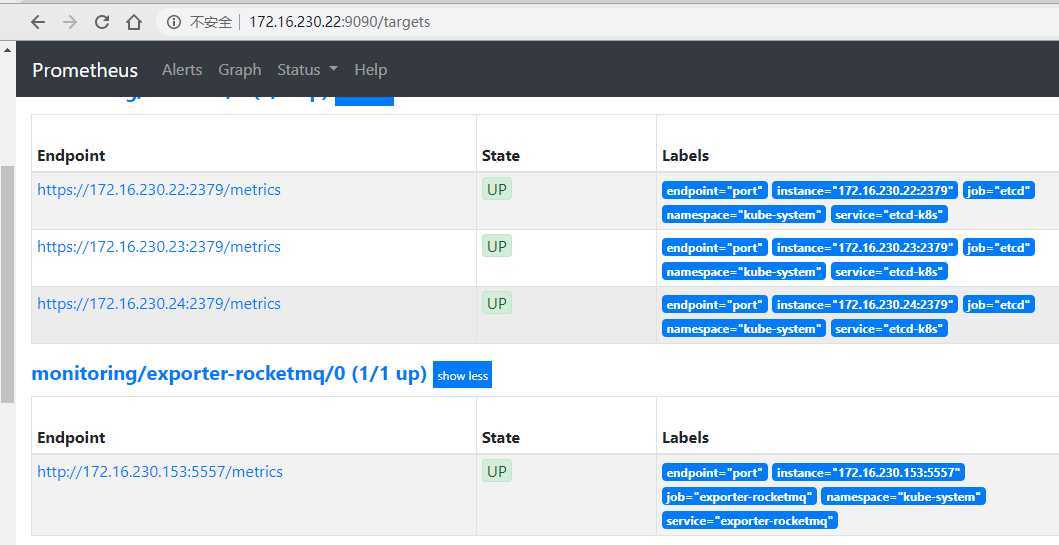Open the Alerts menu item
1059x545 pixels.
pyautogui.click(x=182, y=70)
